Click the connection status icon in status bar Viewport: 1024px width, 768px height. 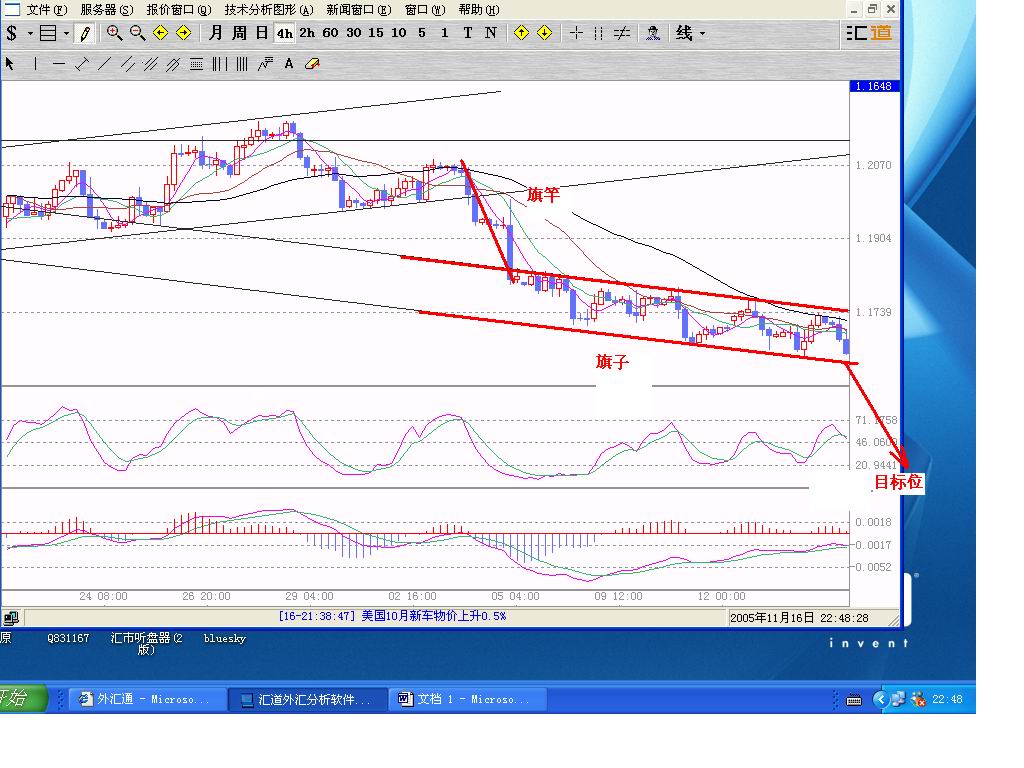(11, 617)
